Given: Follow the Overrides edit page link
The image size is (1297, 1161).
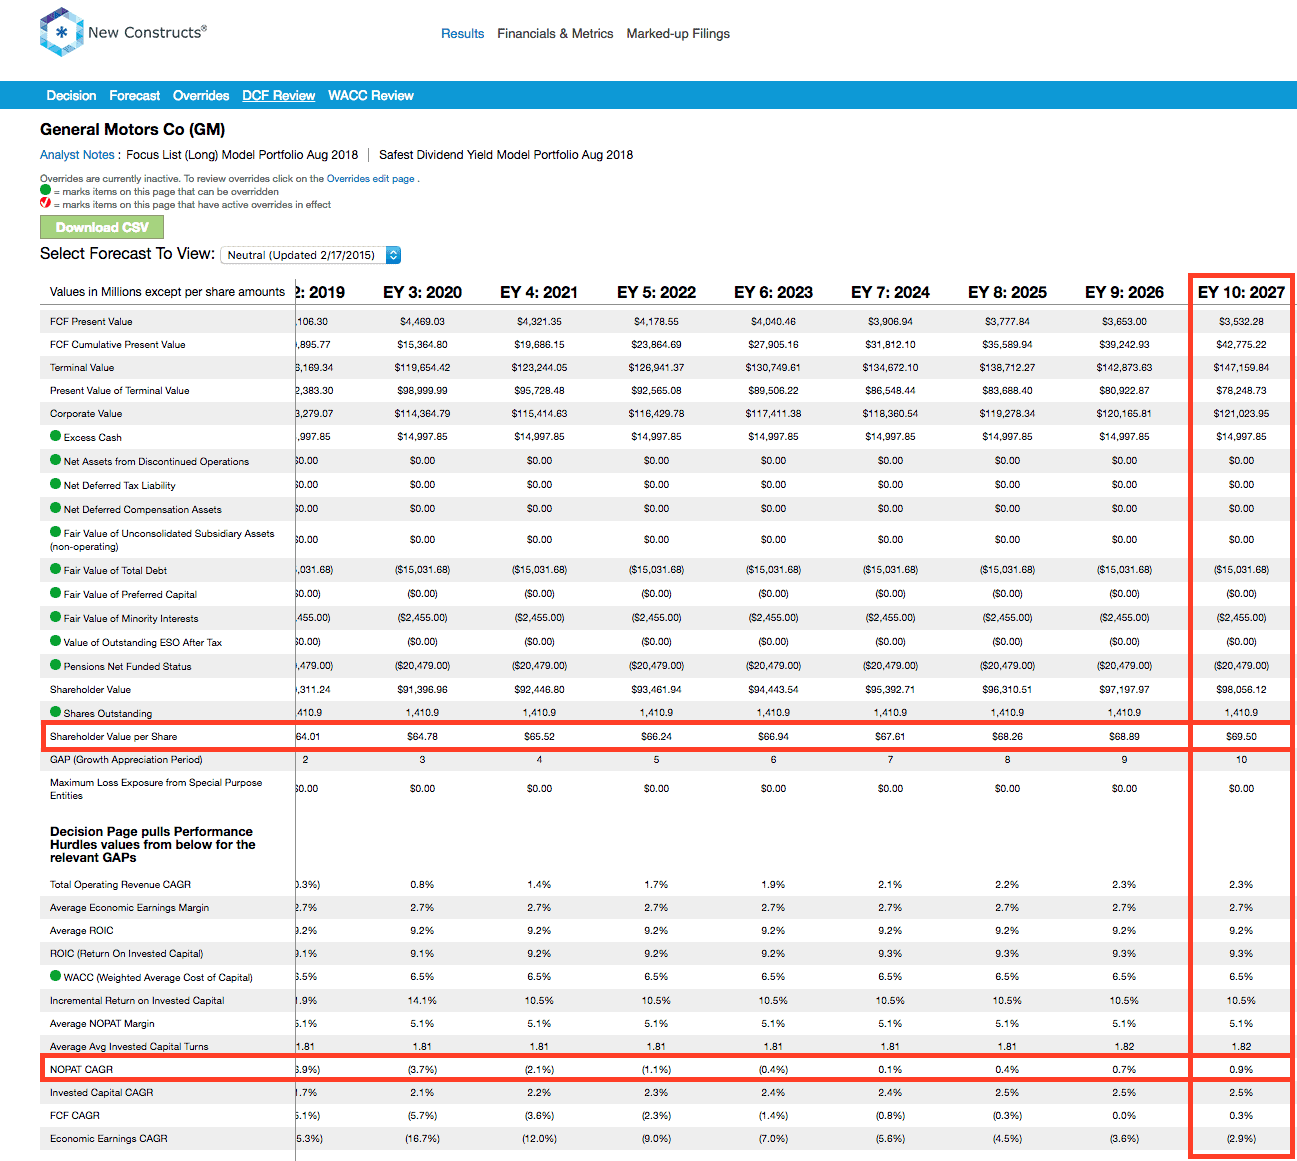Looking at the screenshot, I should click(x=370, y=179).
